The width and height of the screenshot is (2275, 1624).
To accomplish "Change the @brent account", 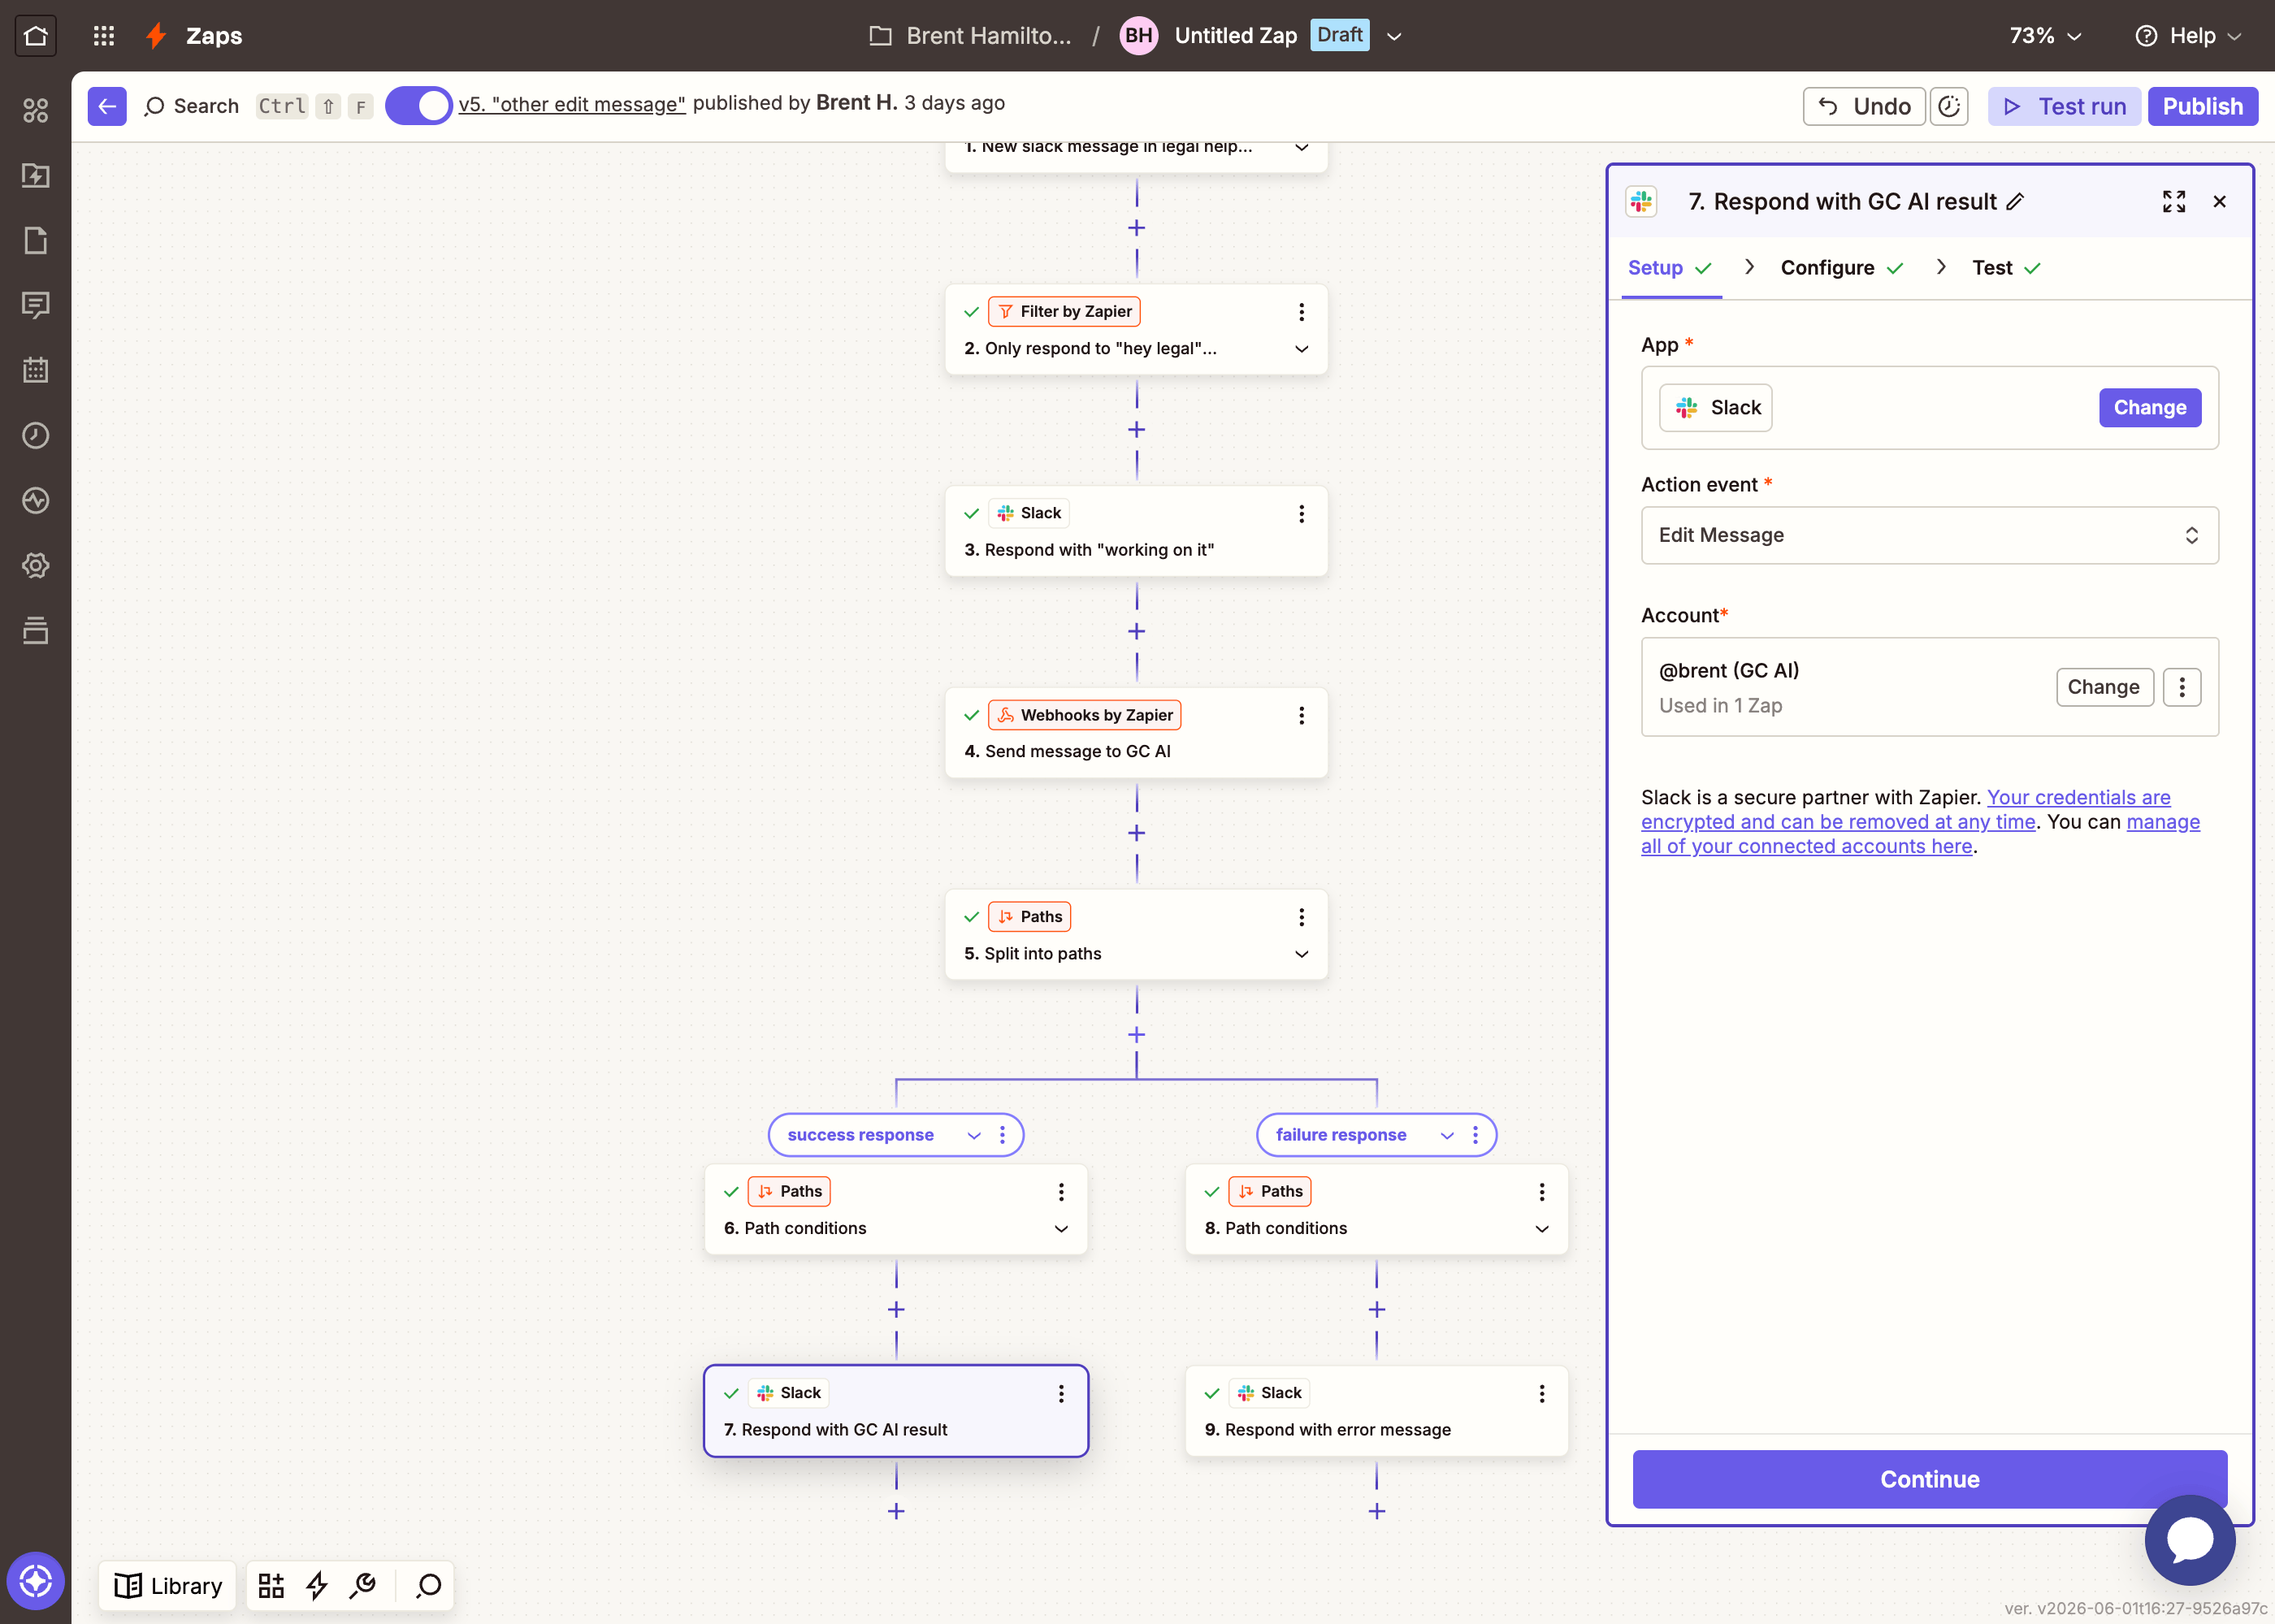I will coord(2104,687).
